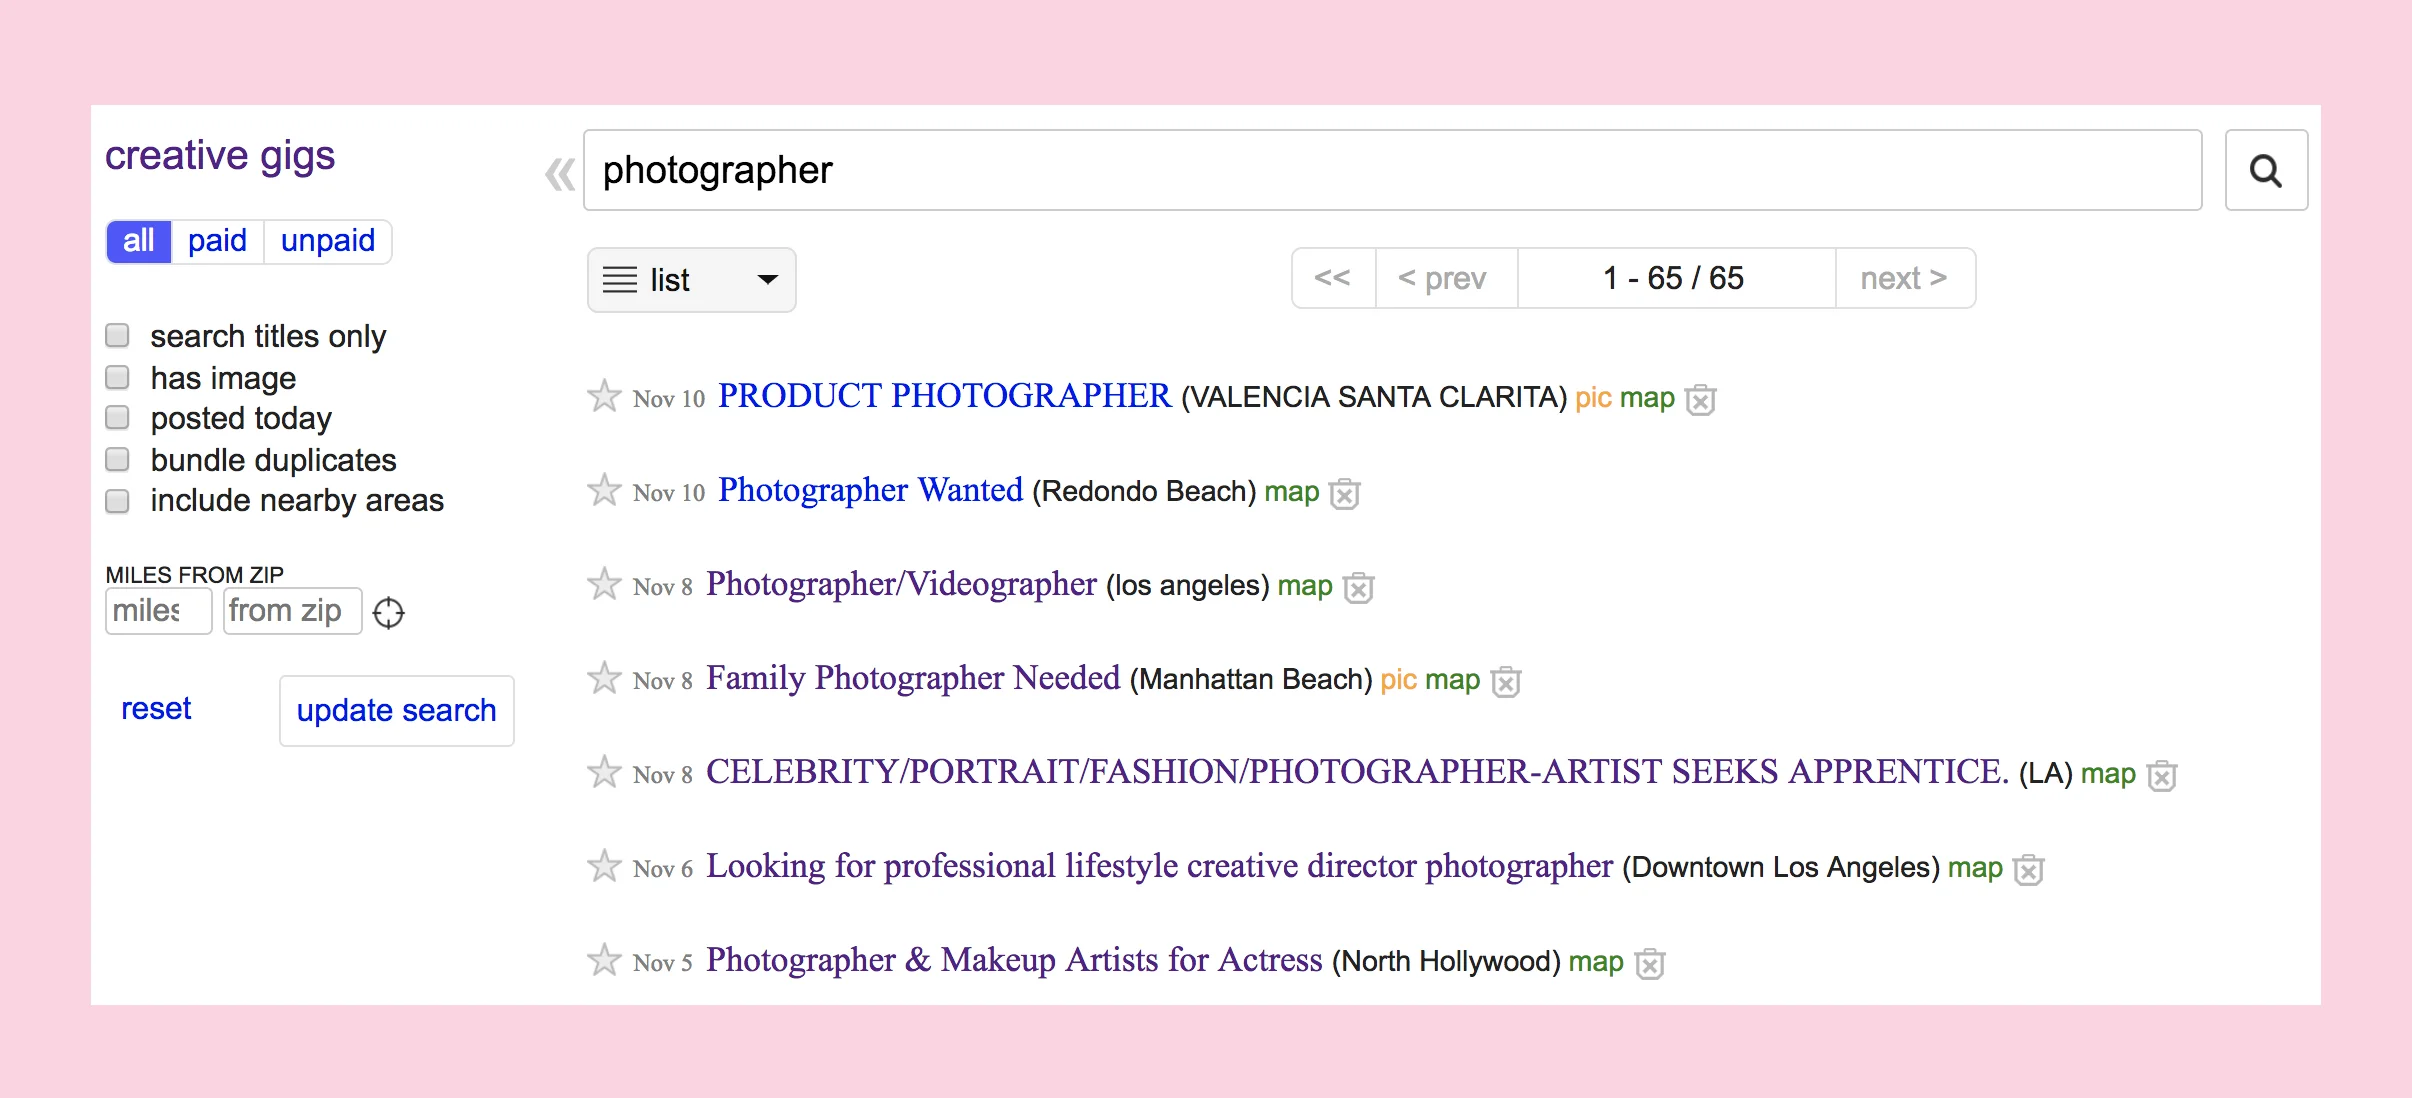The width and height of the screenshot is (2412, 1098).
Task: Star the Photographer & Makeup Artists listing
Action: point(604,960)
